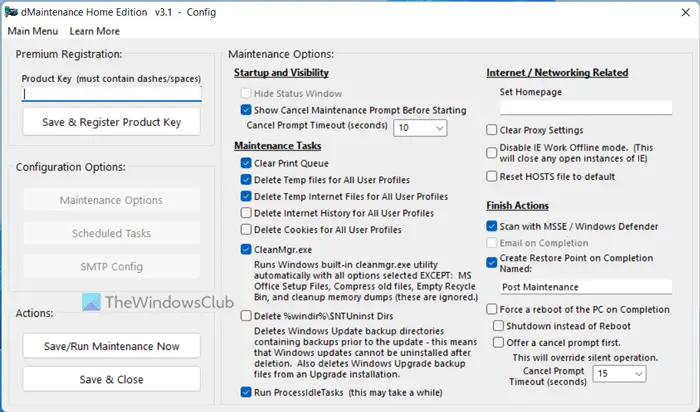Open the Learn More menu
Image resolution: width=700 pixels, height=412 pixels.
tap(95, 31)
